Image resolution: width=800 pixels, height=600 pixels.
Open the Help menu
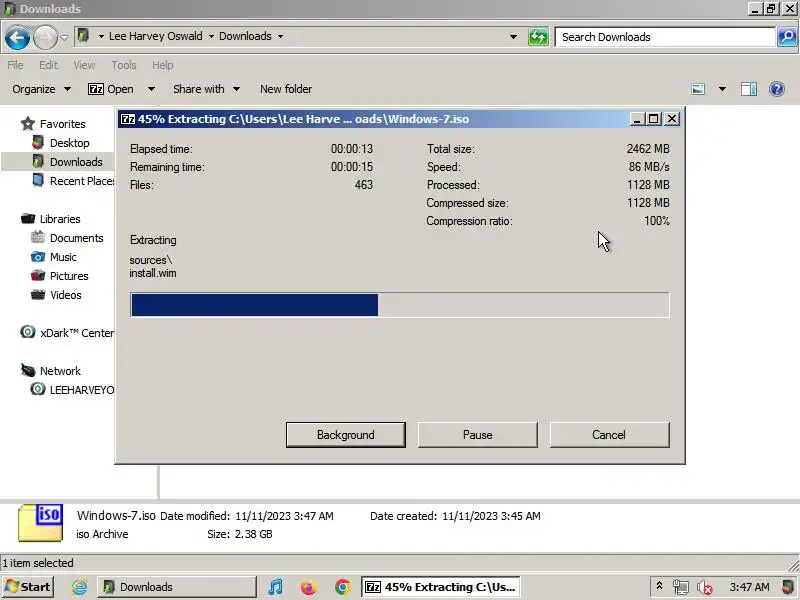(163, 65)
